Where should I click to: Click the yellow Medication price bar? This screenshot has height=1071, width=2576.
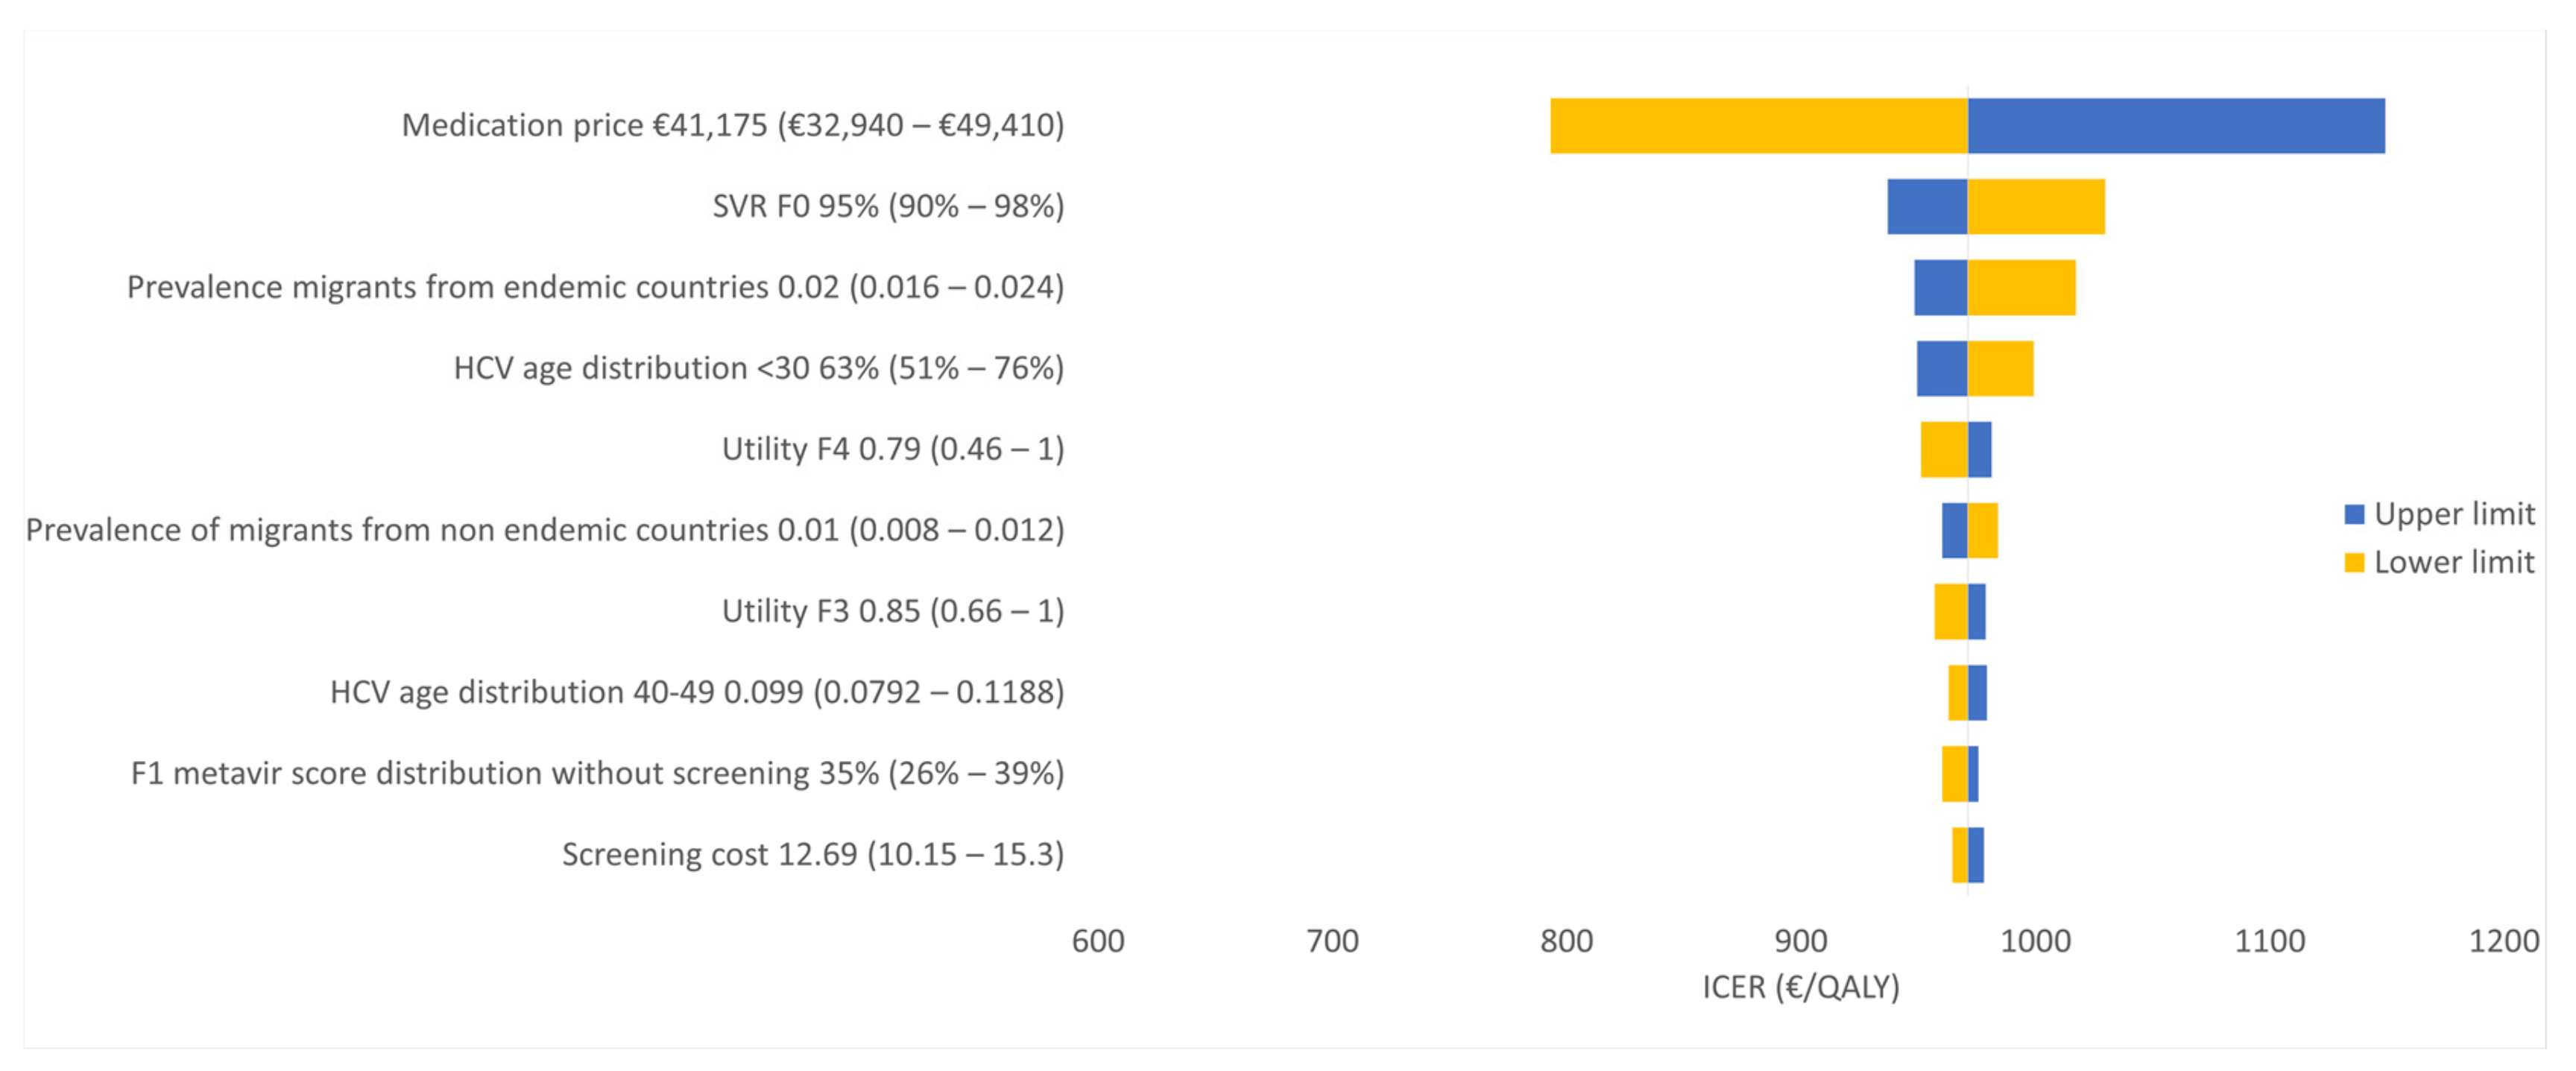point(1759,126)
